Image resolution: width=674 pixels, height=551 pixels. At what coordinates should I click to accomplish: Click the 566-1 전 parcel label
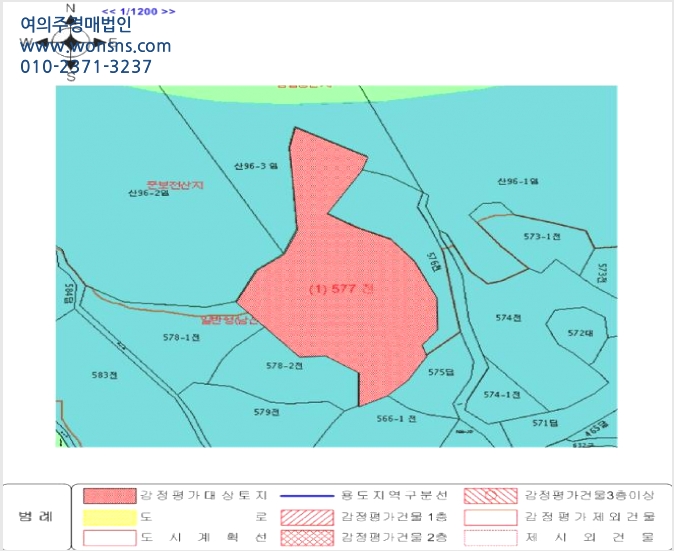pos(396,418)
